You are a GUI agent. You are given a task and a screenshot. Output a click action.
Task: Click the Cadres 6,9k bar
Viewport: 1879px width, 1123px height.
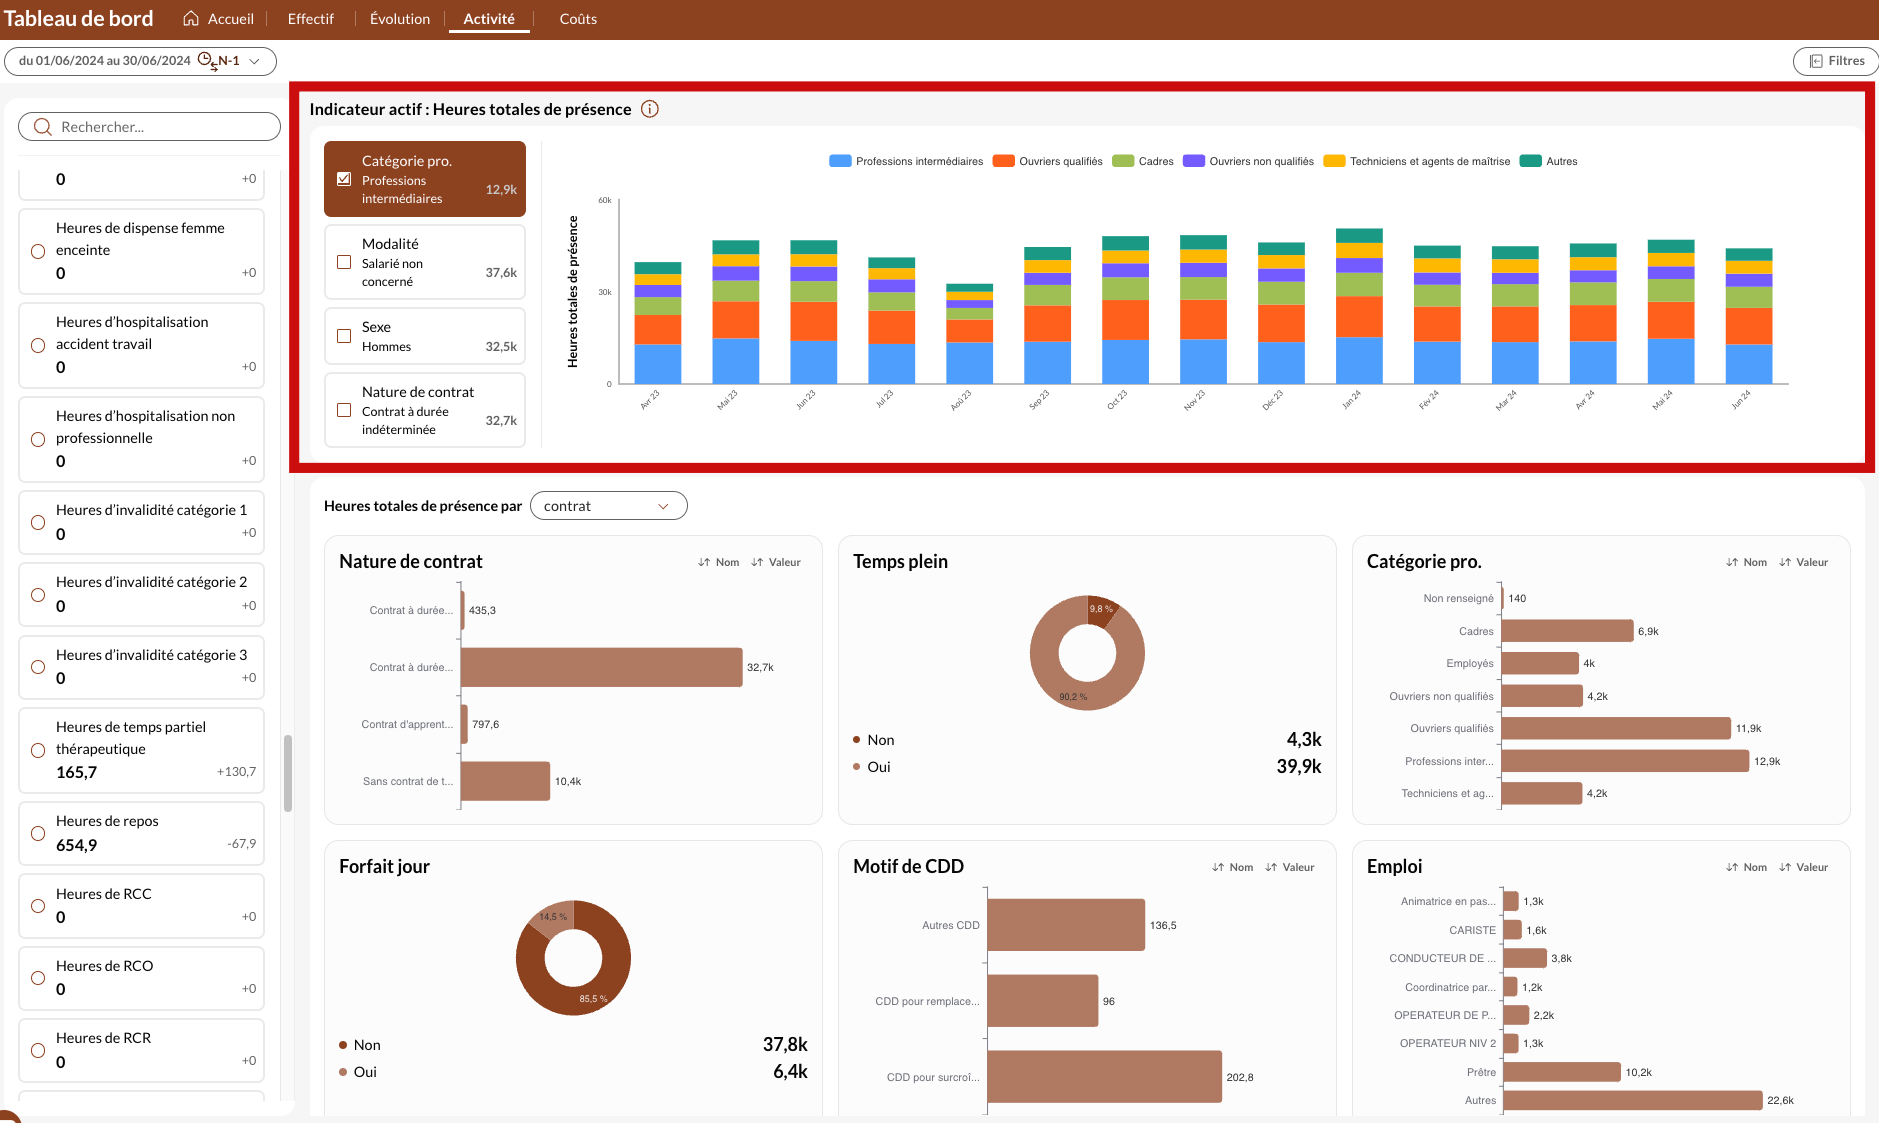click(1567, 631)
